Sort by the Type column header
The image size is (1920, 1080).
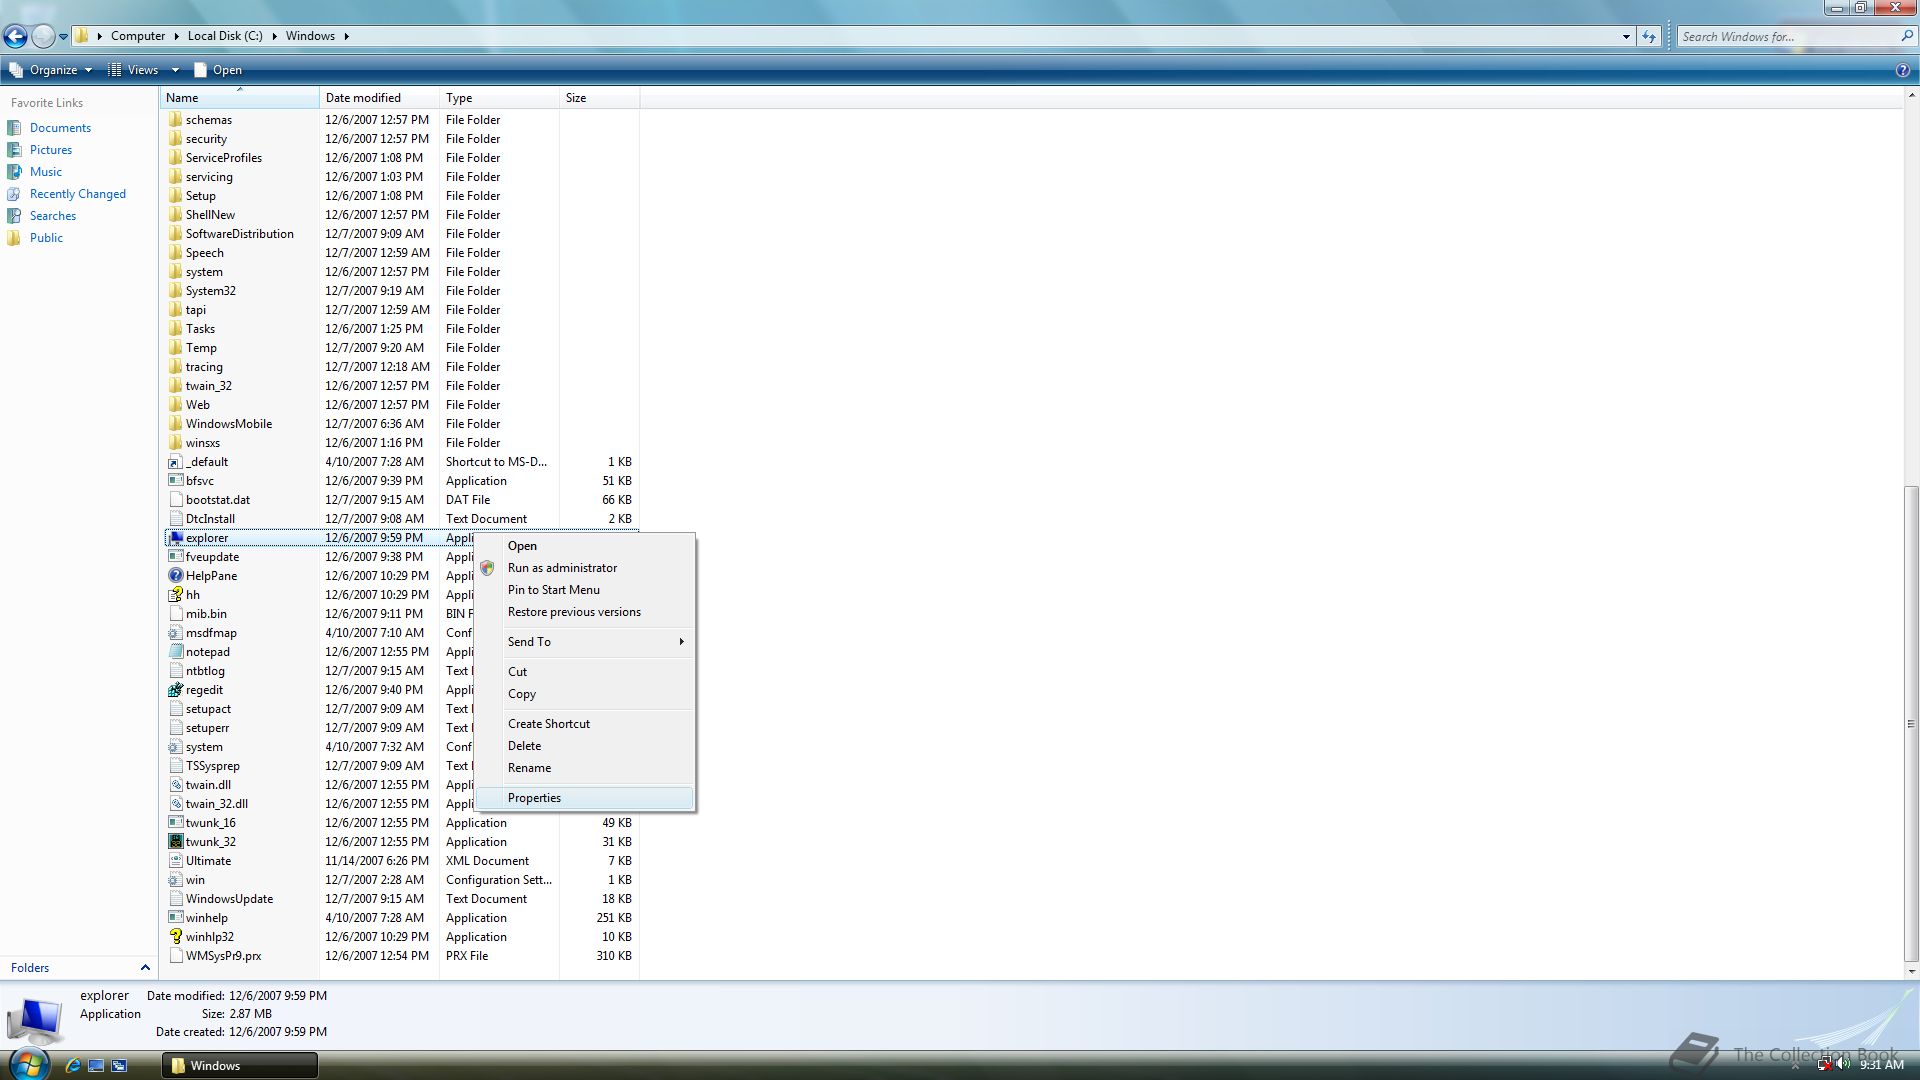pyautogui.click(x=499, y=98)
